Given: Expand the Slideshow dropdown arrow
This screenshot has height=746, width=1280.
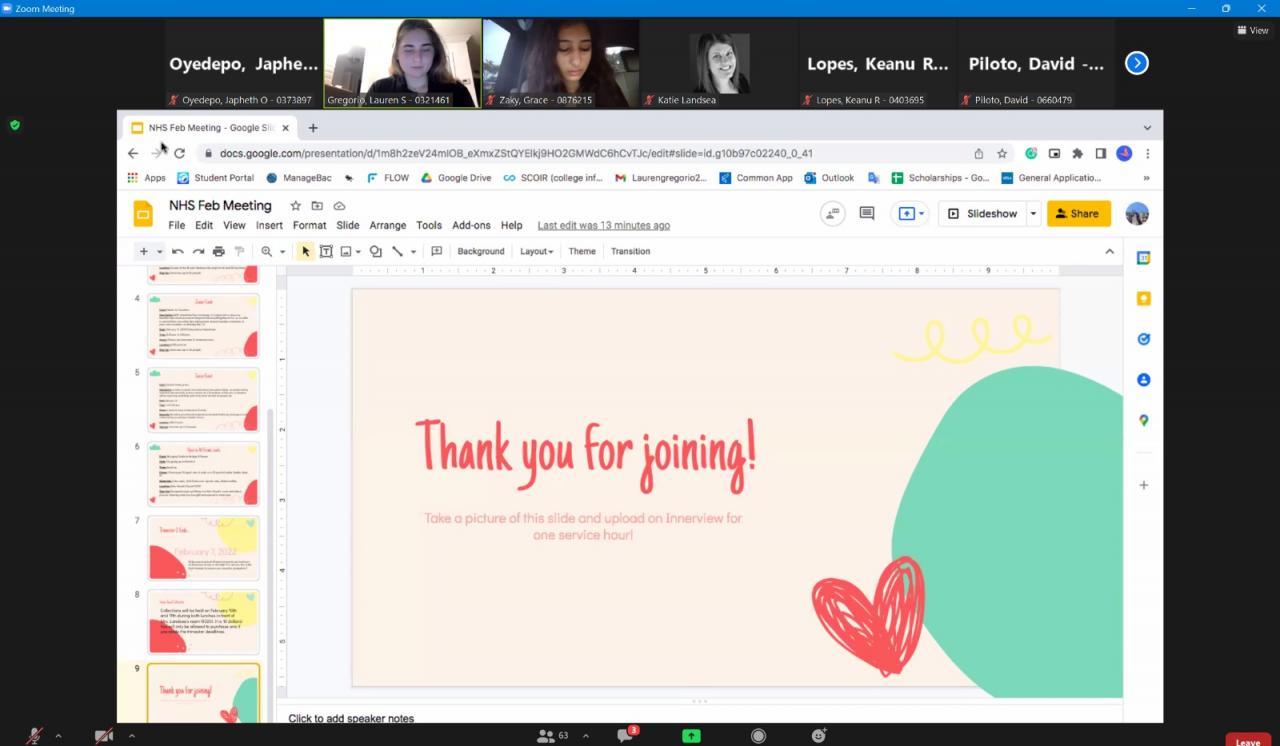Looking at the screenshot, I should pyautogui.click(x=1033, y=213).
